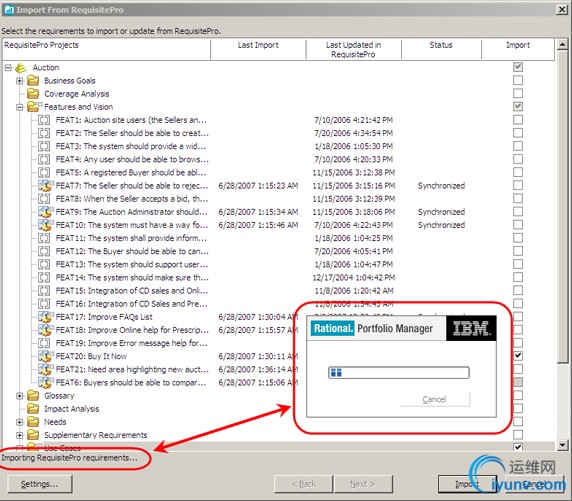The height and width of the screenshot is (501, 572).
Task: Select FEAT13: The system should support user
Action: point(132,264)
